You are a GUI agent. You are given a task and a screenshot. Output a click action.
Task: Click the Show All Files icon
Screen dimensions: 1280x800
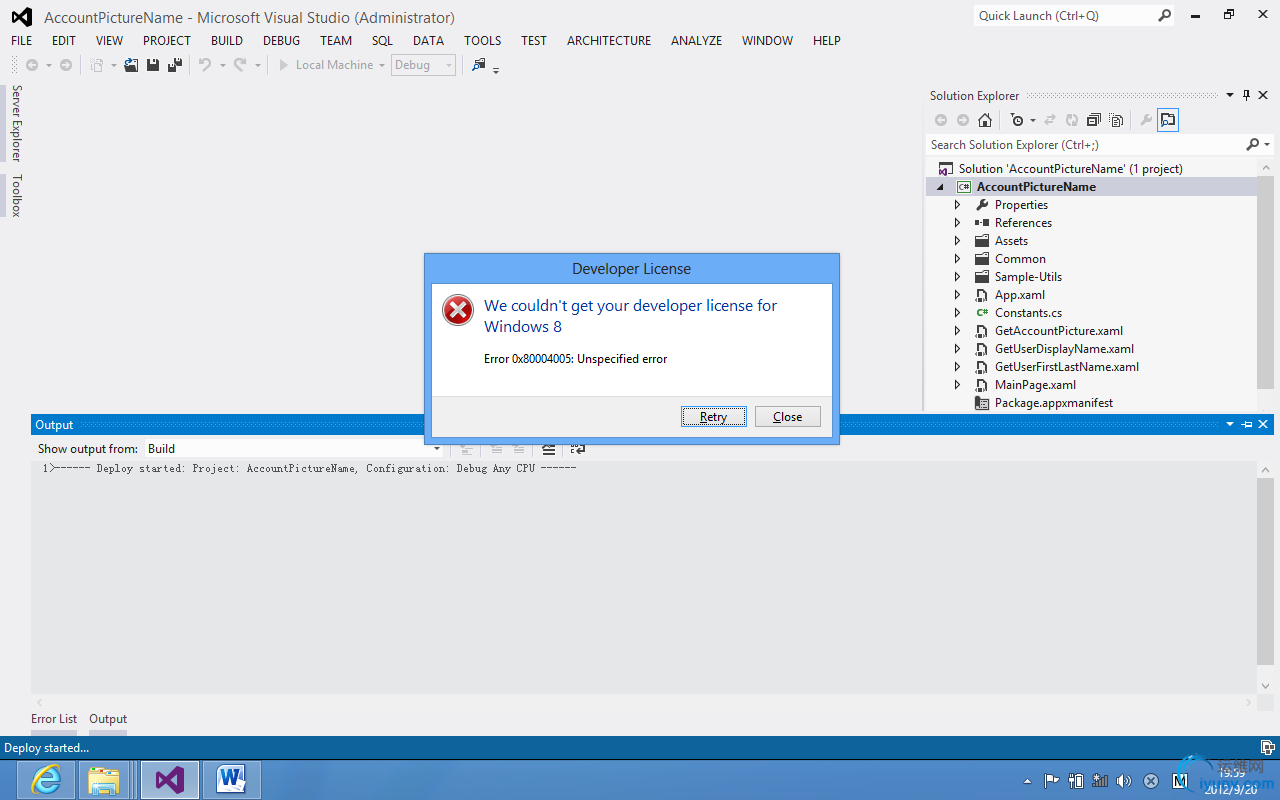tap(1116, 120)
